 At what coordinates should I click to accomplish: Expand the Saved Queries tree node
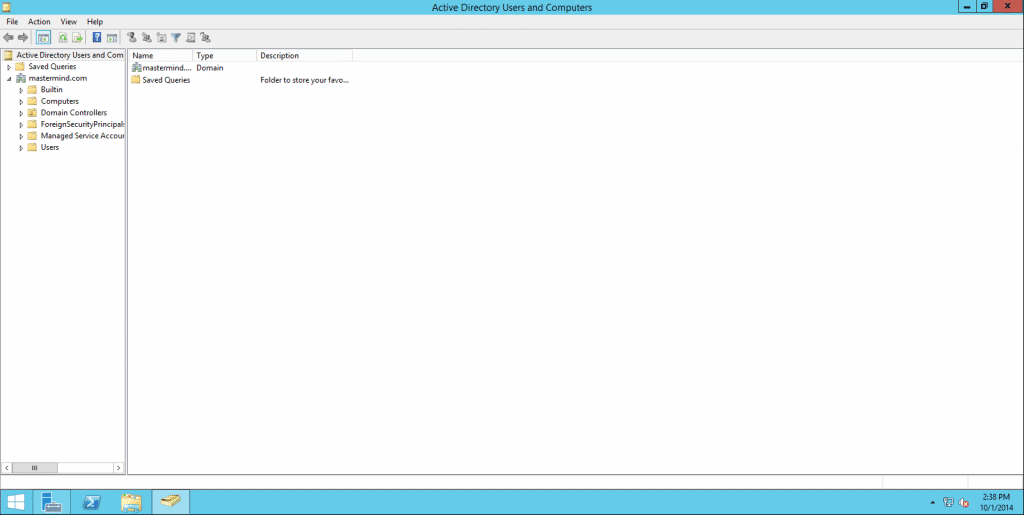point(9,67)
